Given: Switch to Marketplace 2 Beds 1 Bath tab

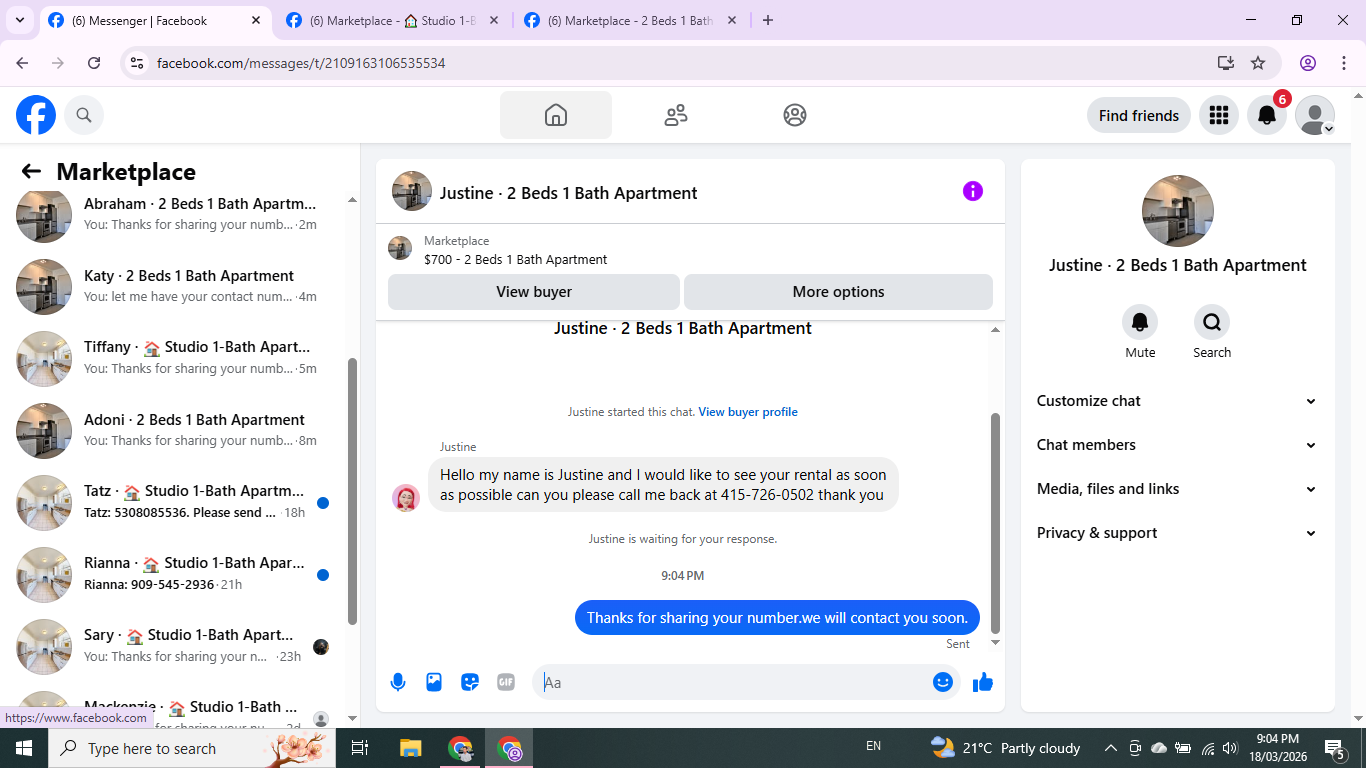Looking at the screenshot, I should coord(630,20).
